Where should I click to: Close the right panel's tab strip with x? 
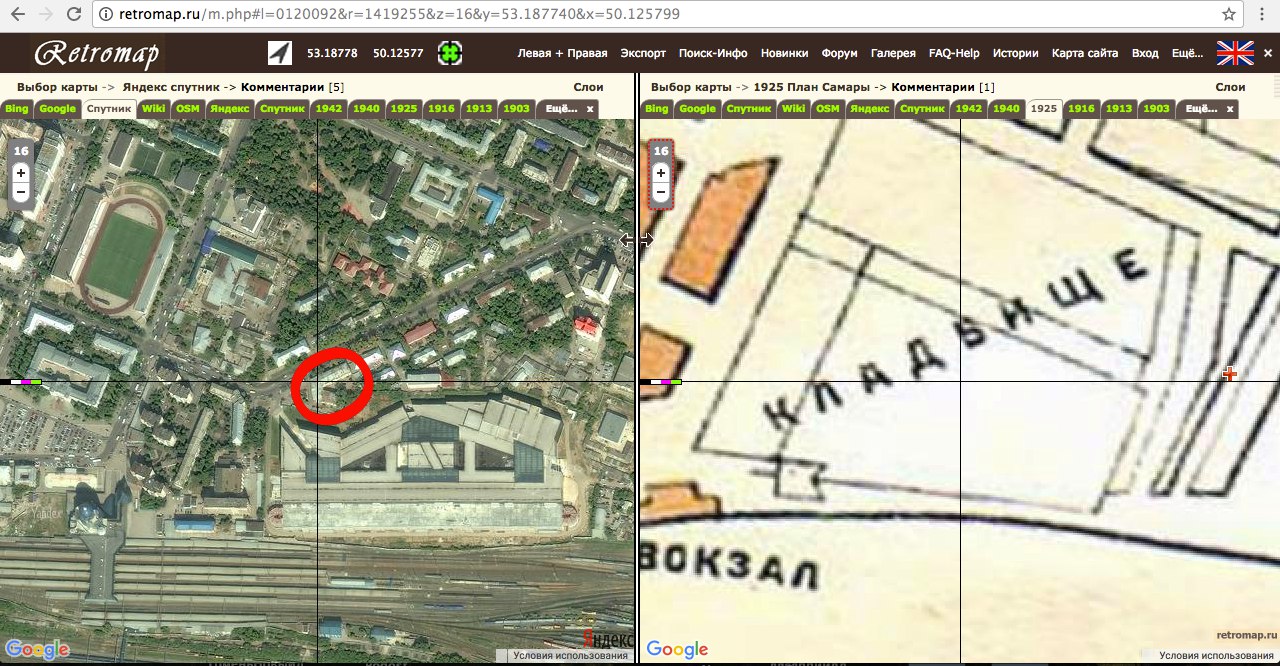point(1230,109)
